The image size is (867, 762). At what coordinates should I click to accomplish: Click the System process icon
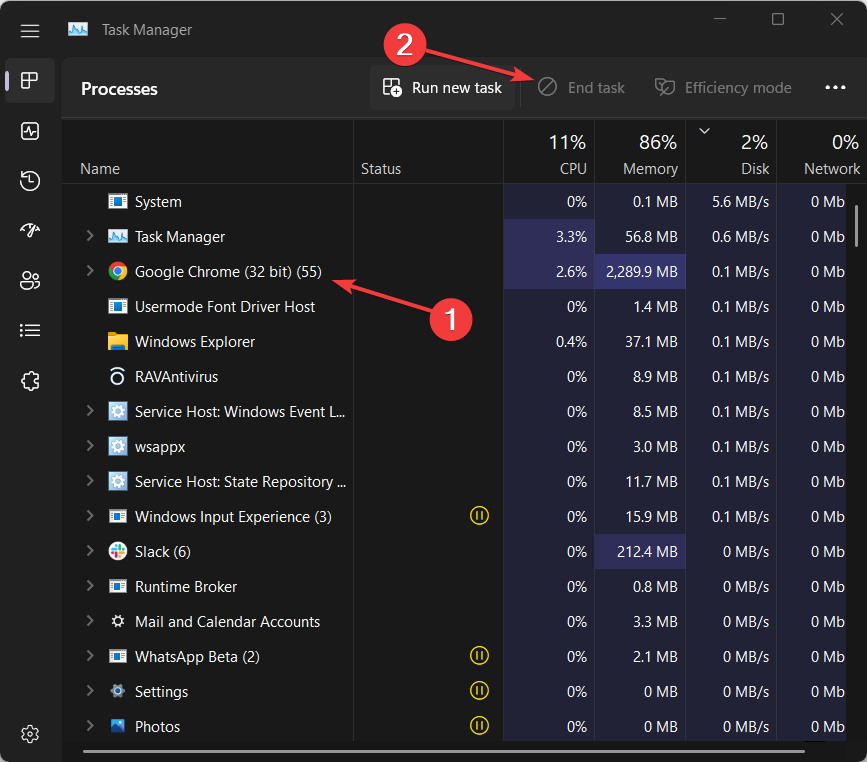pos(117,201)
